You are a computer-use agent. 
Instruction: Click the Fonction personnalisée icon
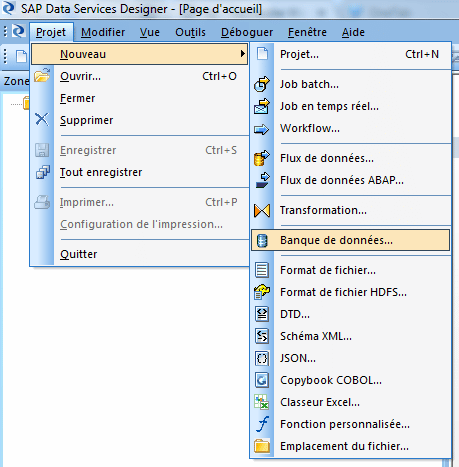[x=262, y=424]
